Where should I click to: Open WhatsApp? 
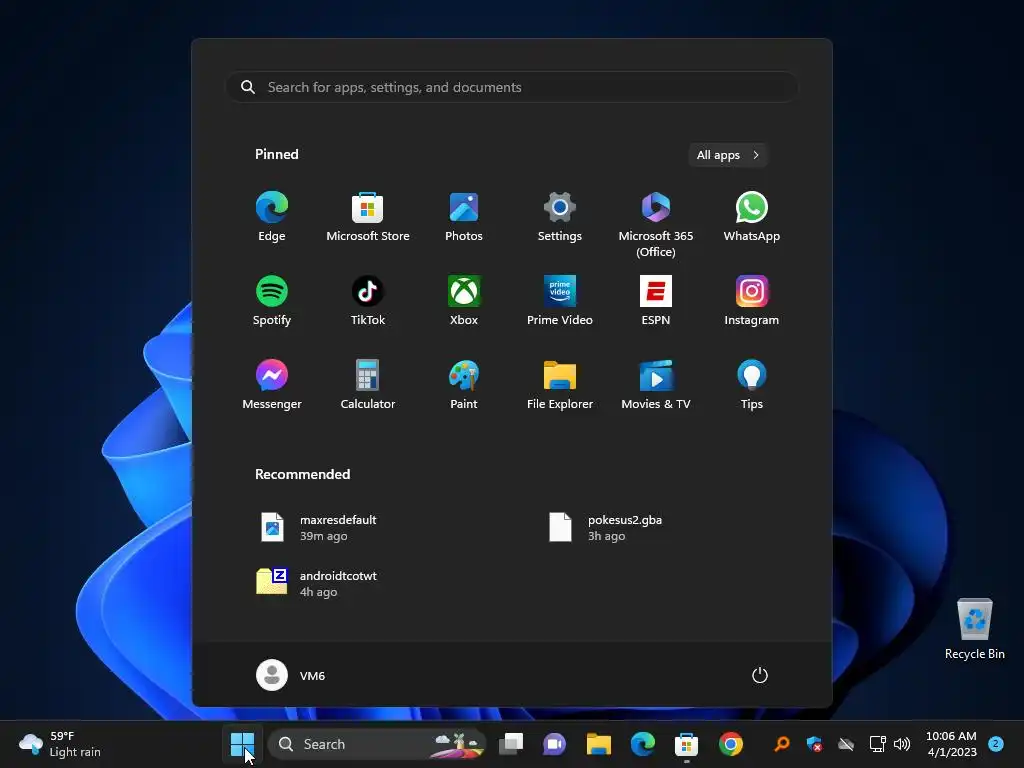pos(752,217)
